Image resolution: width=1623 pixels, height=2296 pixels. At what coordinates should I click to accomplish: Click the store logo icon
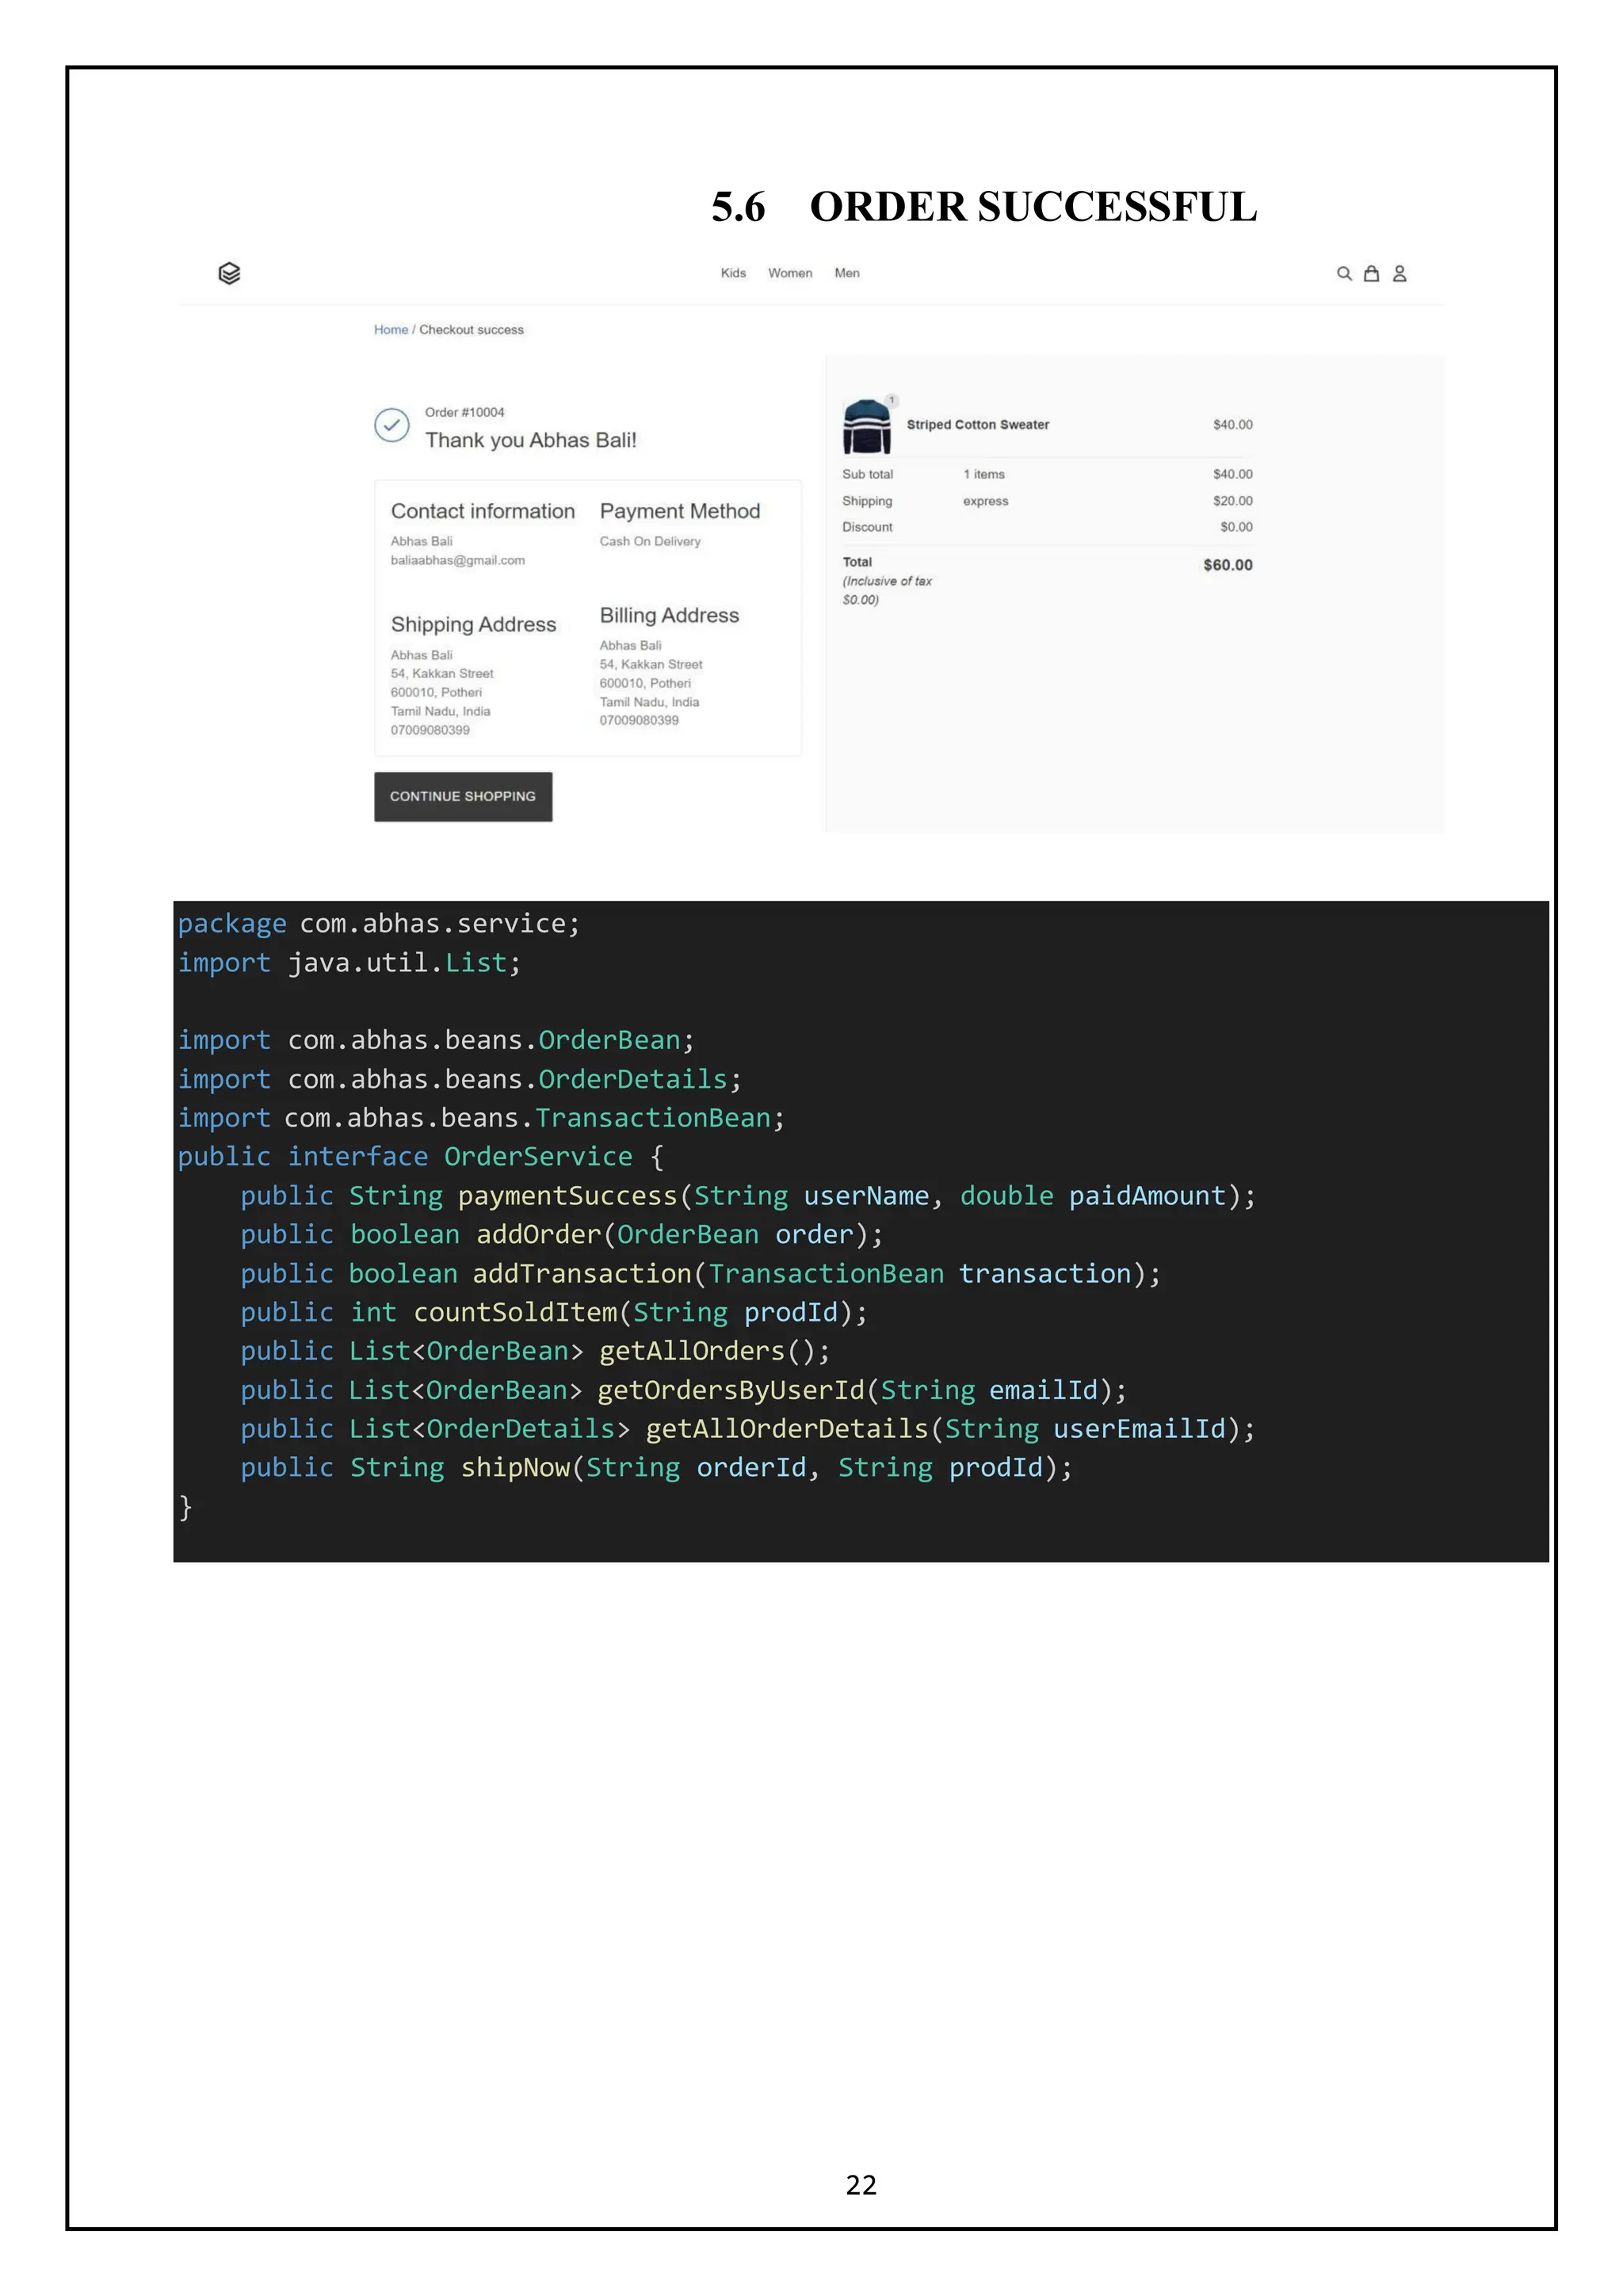229,273
